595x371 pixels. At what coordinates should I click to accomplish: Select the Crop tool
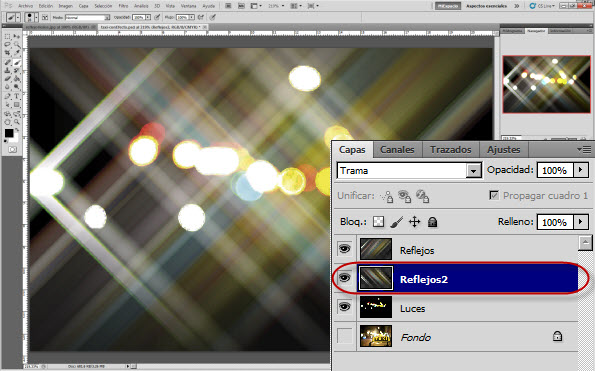(x=7, y=53)
